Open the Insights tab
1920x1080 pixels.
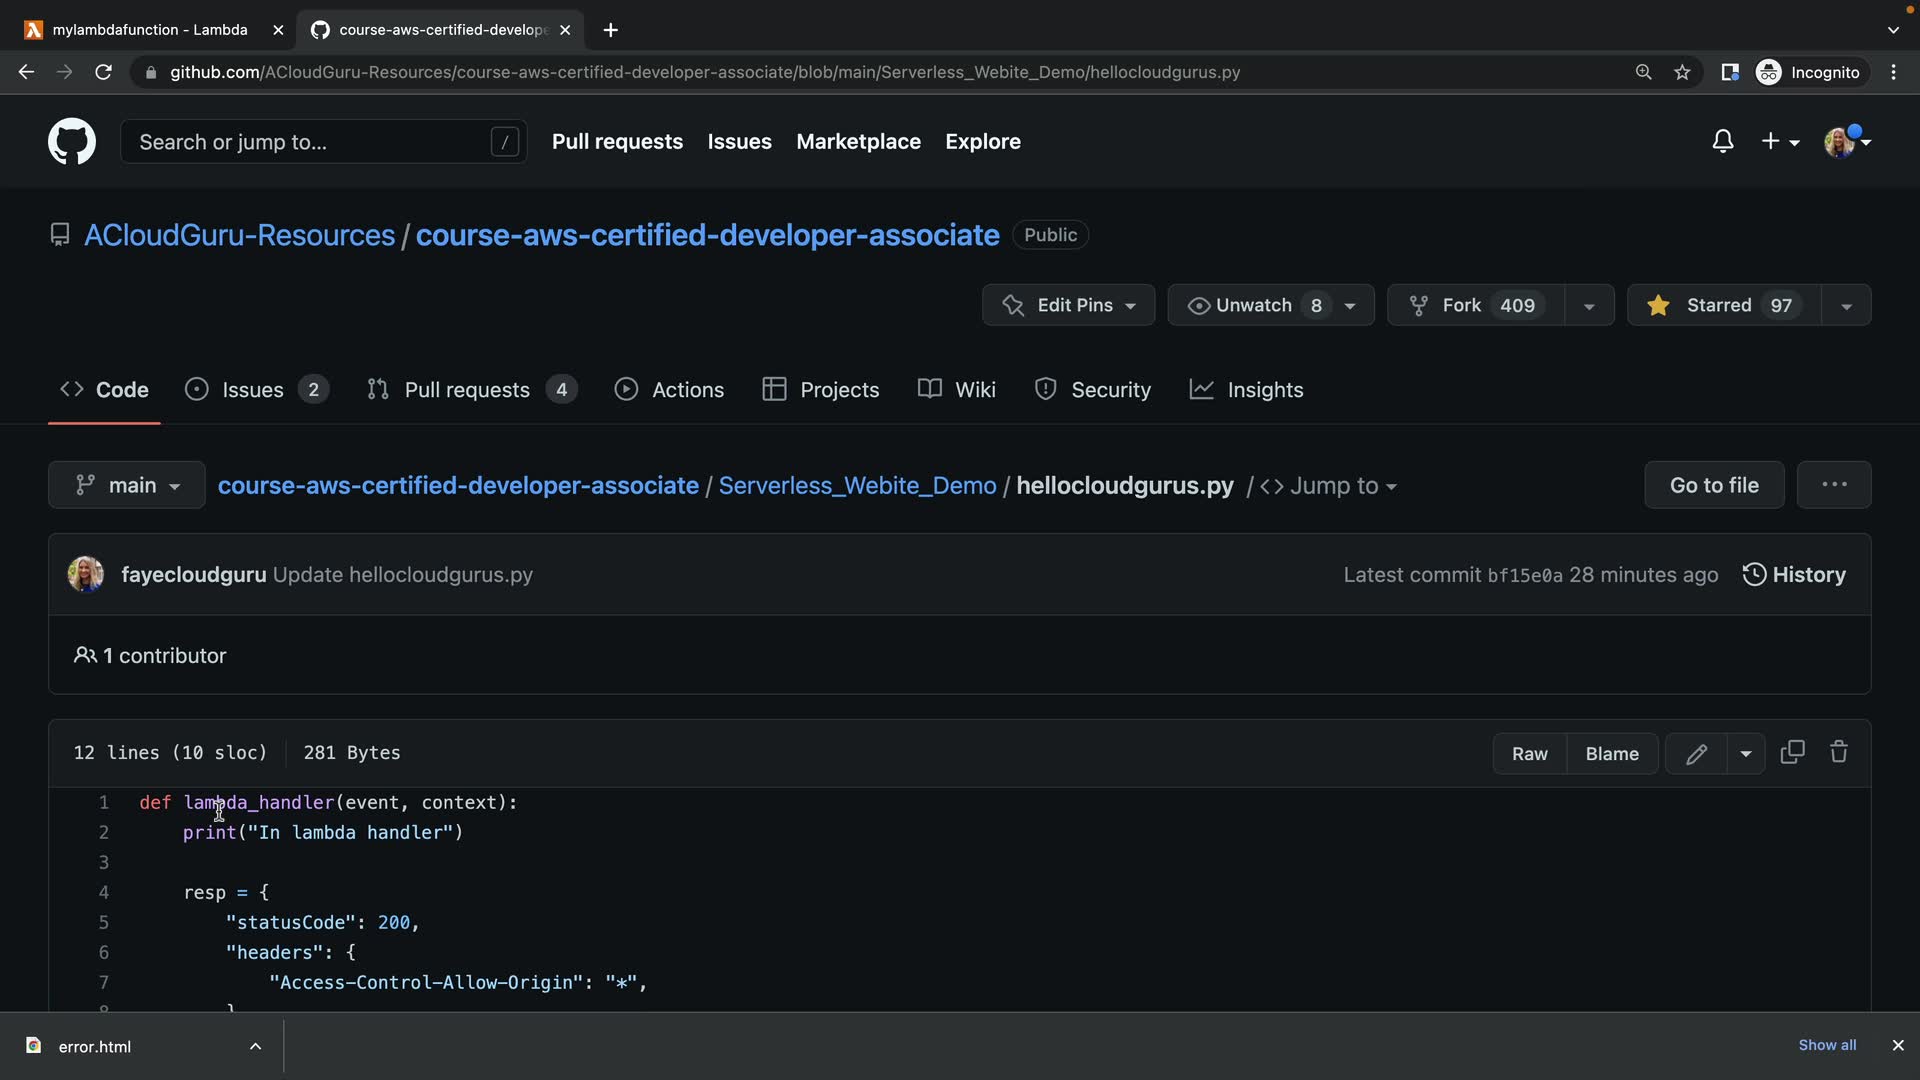pos(1246,390)
